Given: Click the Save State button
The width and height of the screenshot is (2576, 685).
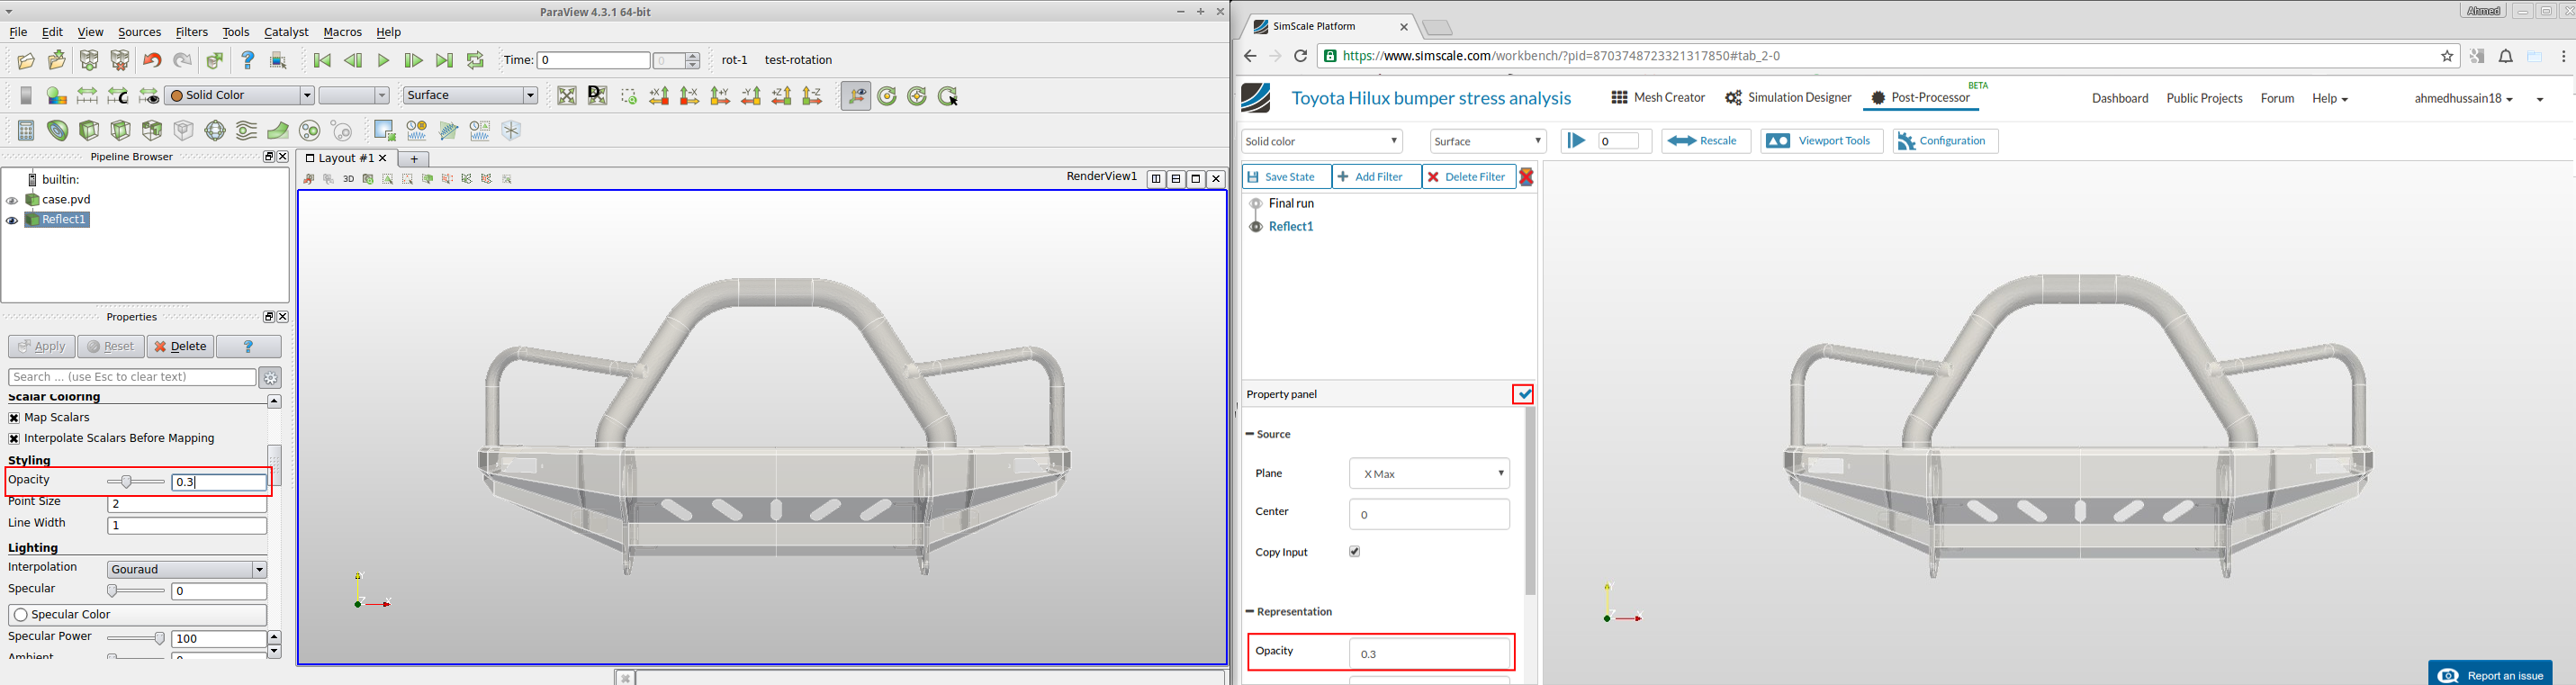Looking at the screenshot, I should [x=1287, y=177].
